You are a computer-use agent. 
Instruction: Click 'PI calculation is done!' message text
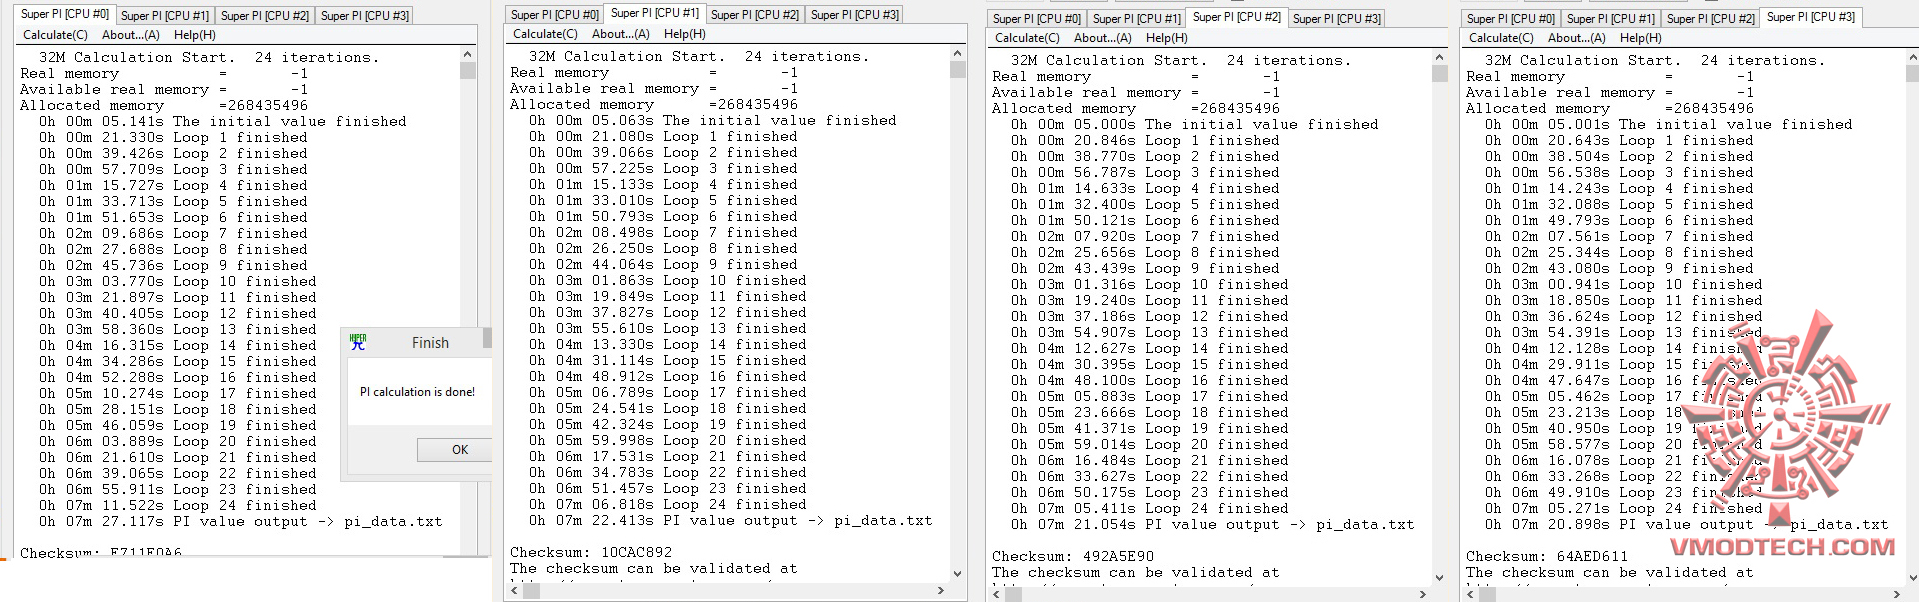coord(417,392)
